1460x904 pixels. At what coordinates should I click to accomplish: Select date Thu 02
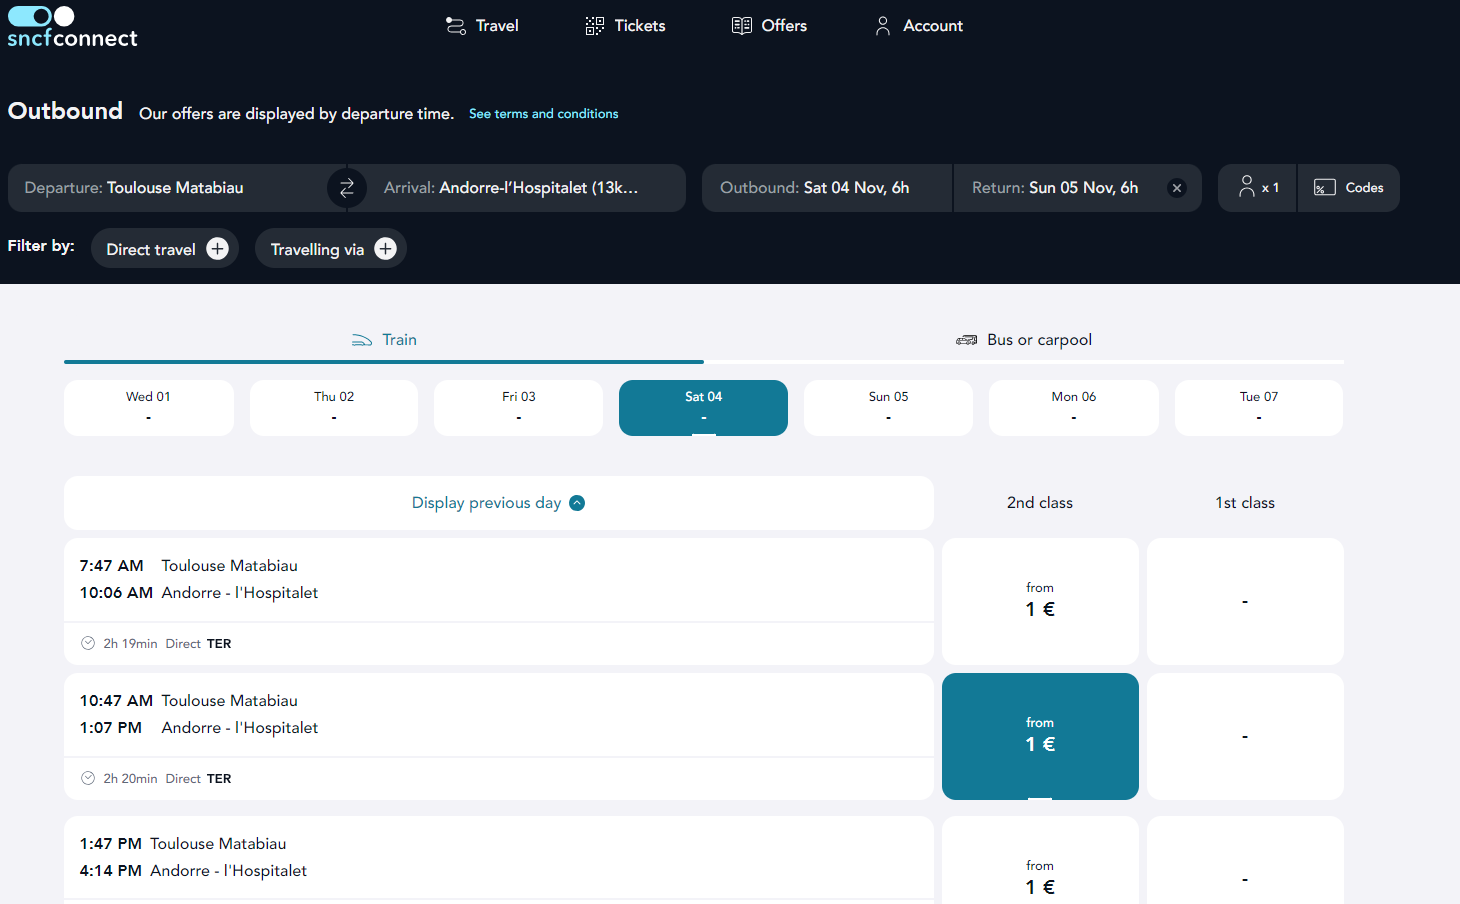[x=334, y=408]
